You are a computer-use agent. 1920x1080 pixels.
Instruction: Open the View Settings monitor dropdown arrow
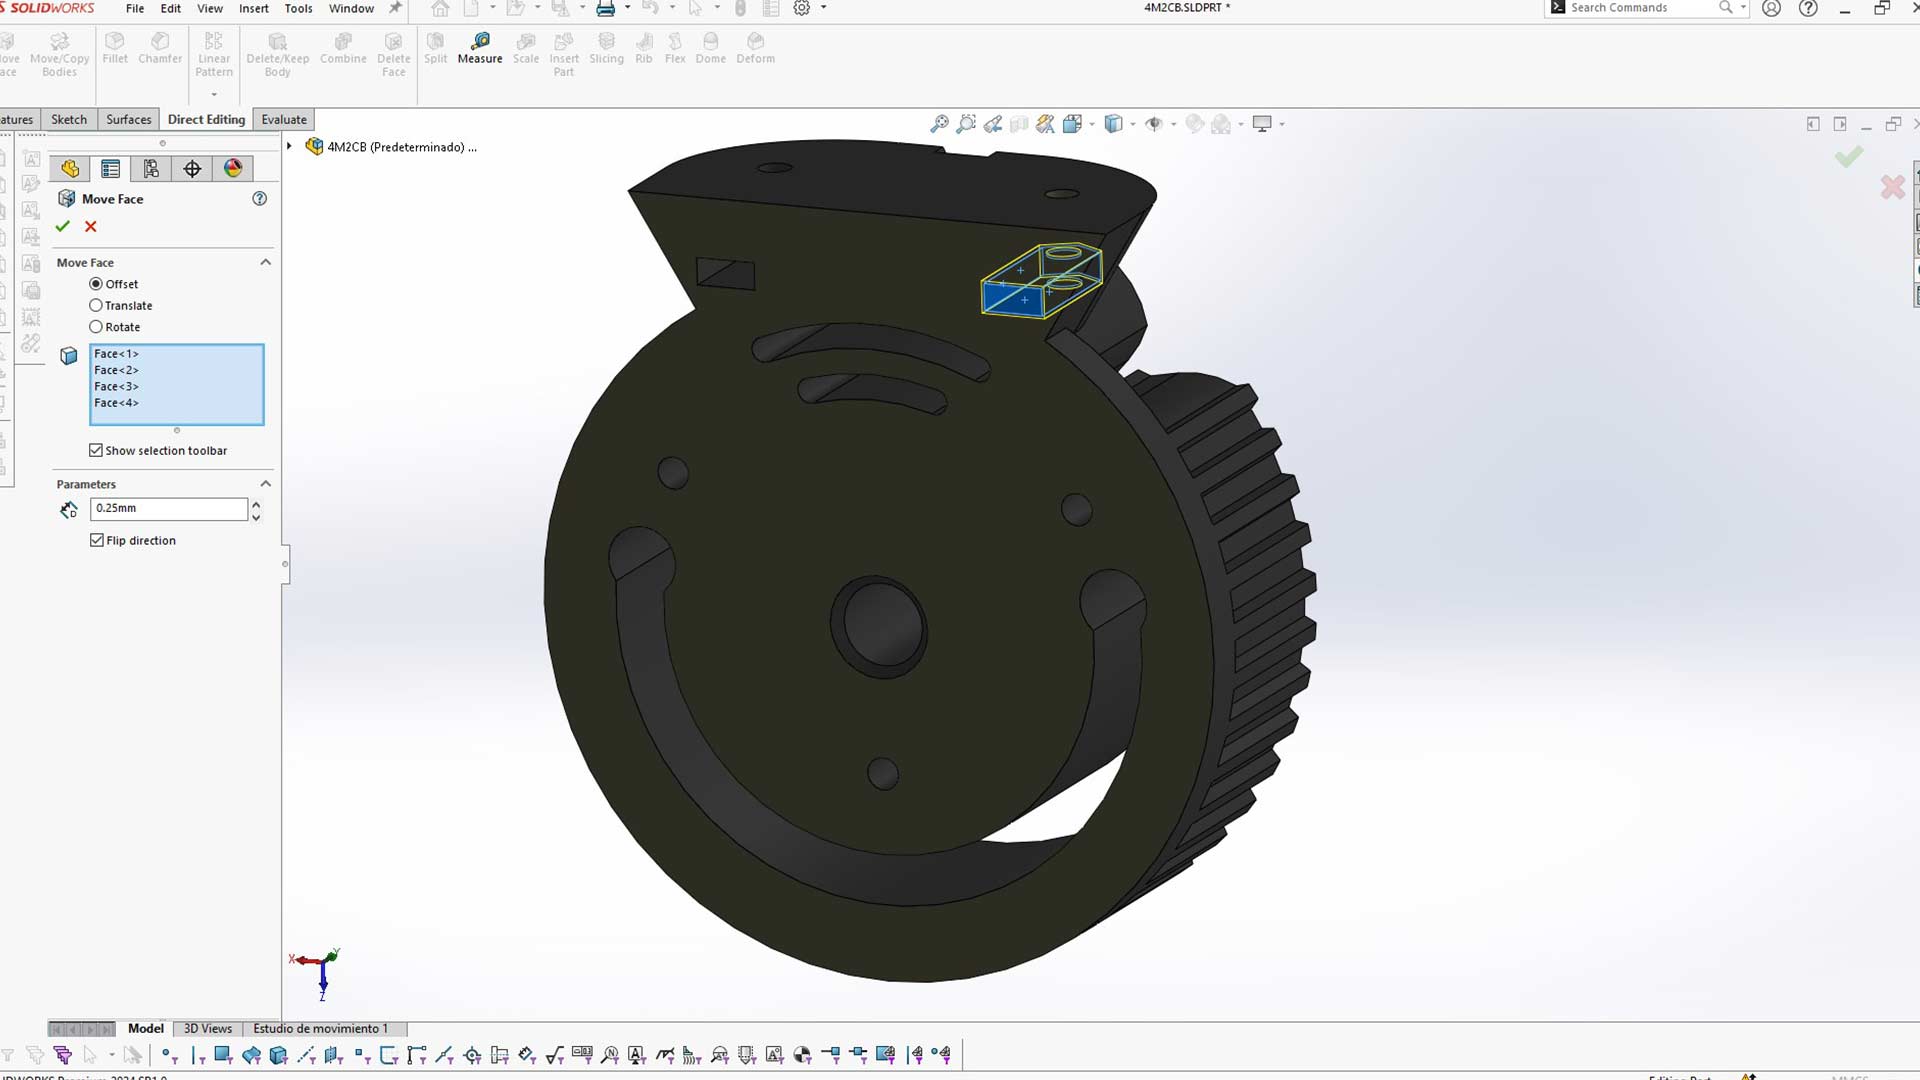1282,124
